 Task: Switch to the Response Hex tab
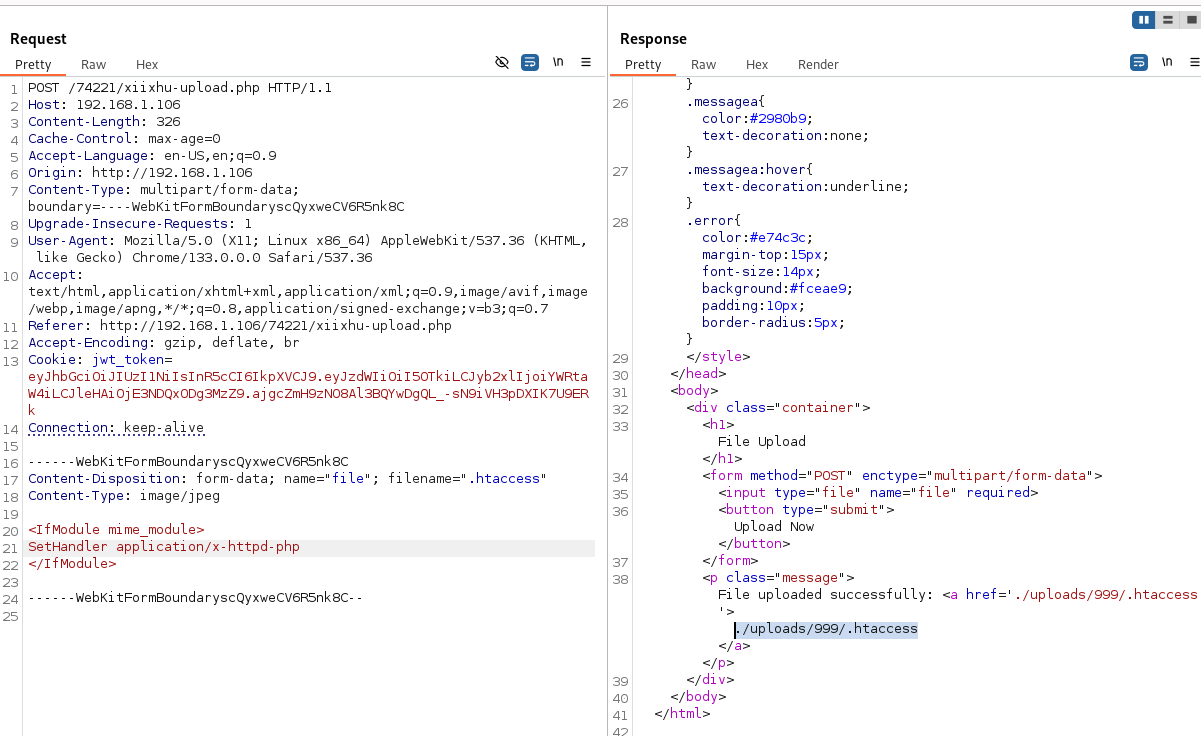coord(757,64)
